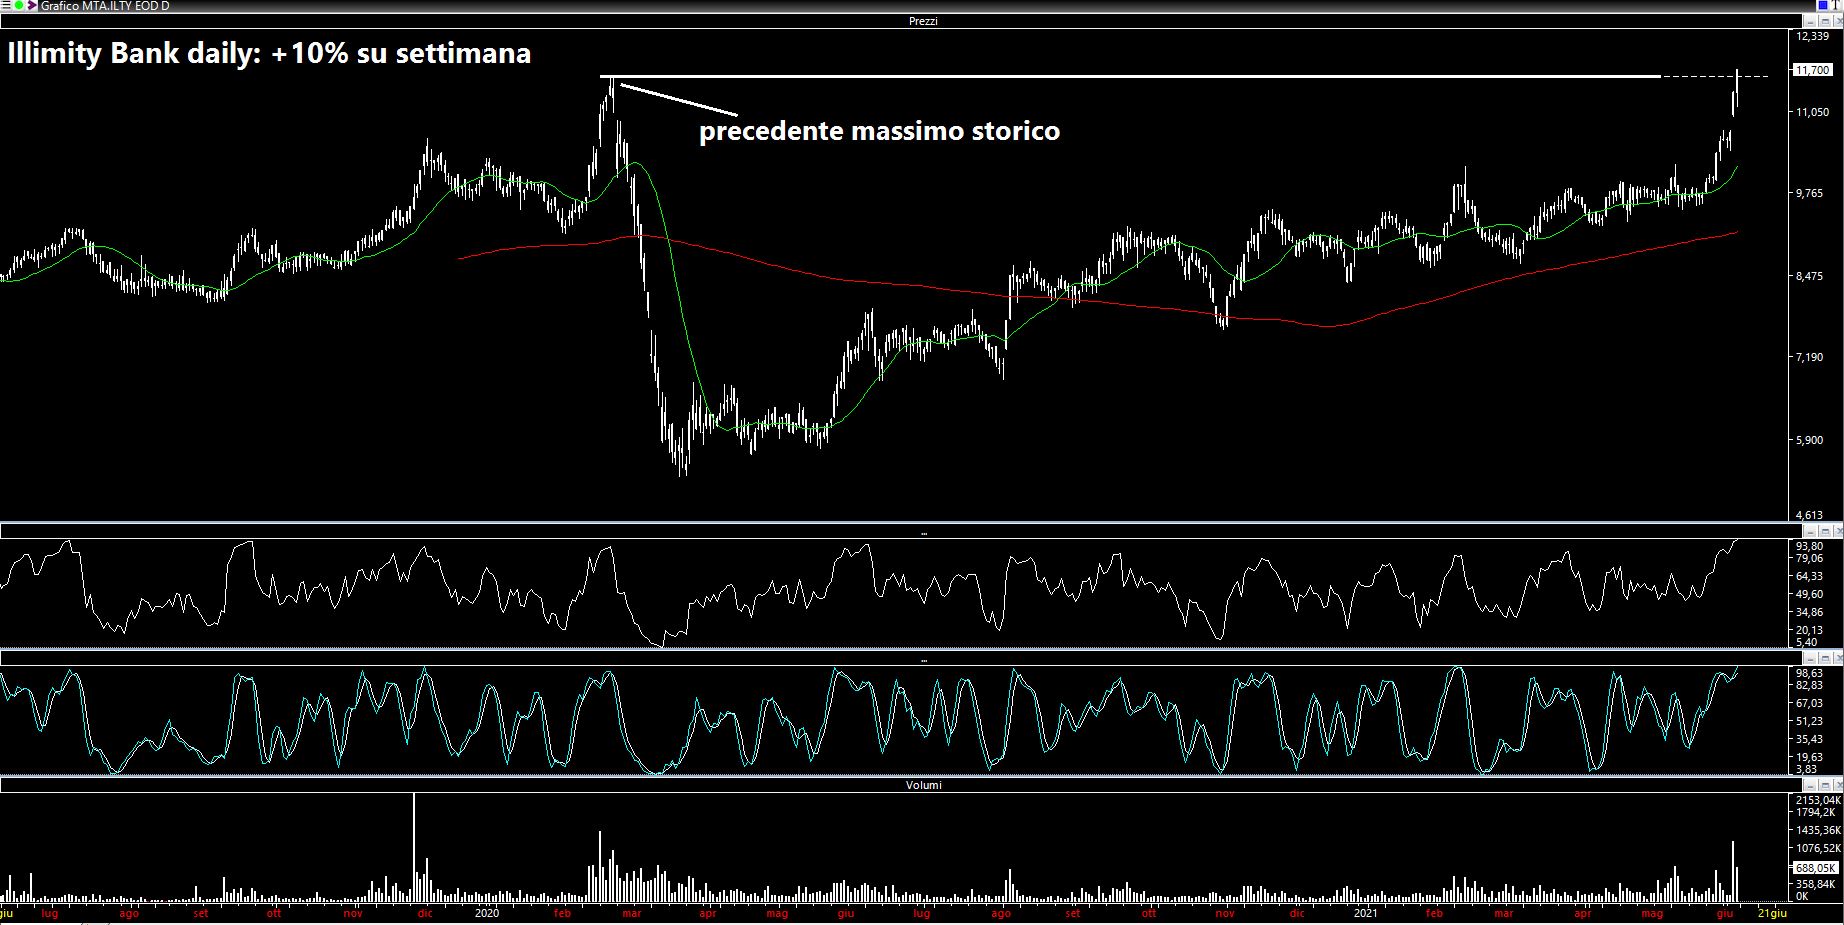Click the 93,80 oscillator scale value

1809,546
